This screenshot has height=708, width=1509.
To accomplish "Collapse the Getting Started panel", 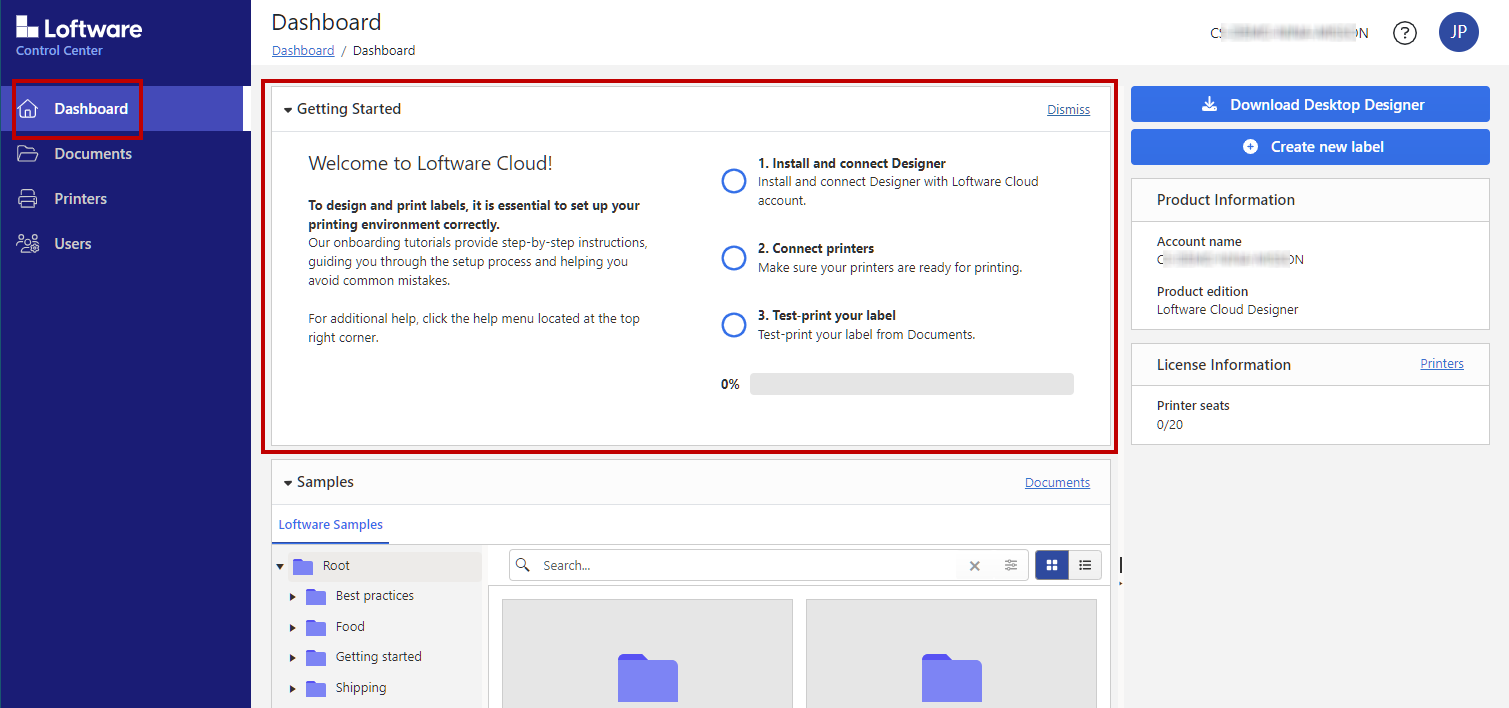I will [288, 110].
